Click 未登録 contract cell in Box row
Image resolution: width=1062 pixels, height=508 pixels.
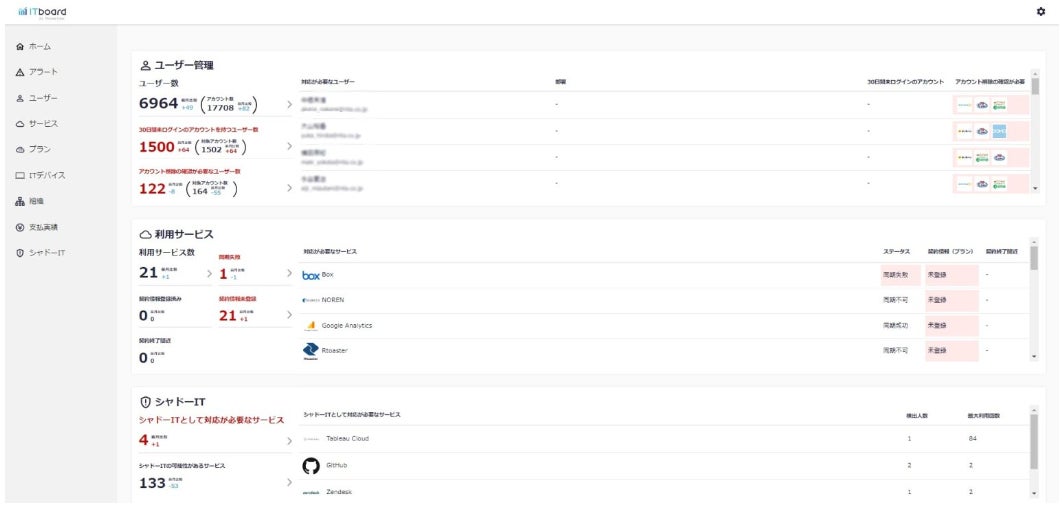pos(952,276)
